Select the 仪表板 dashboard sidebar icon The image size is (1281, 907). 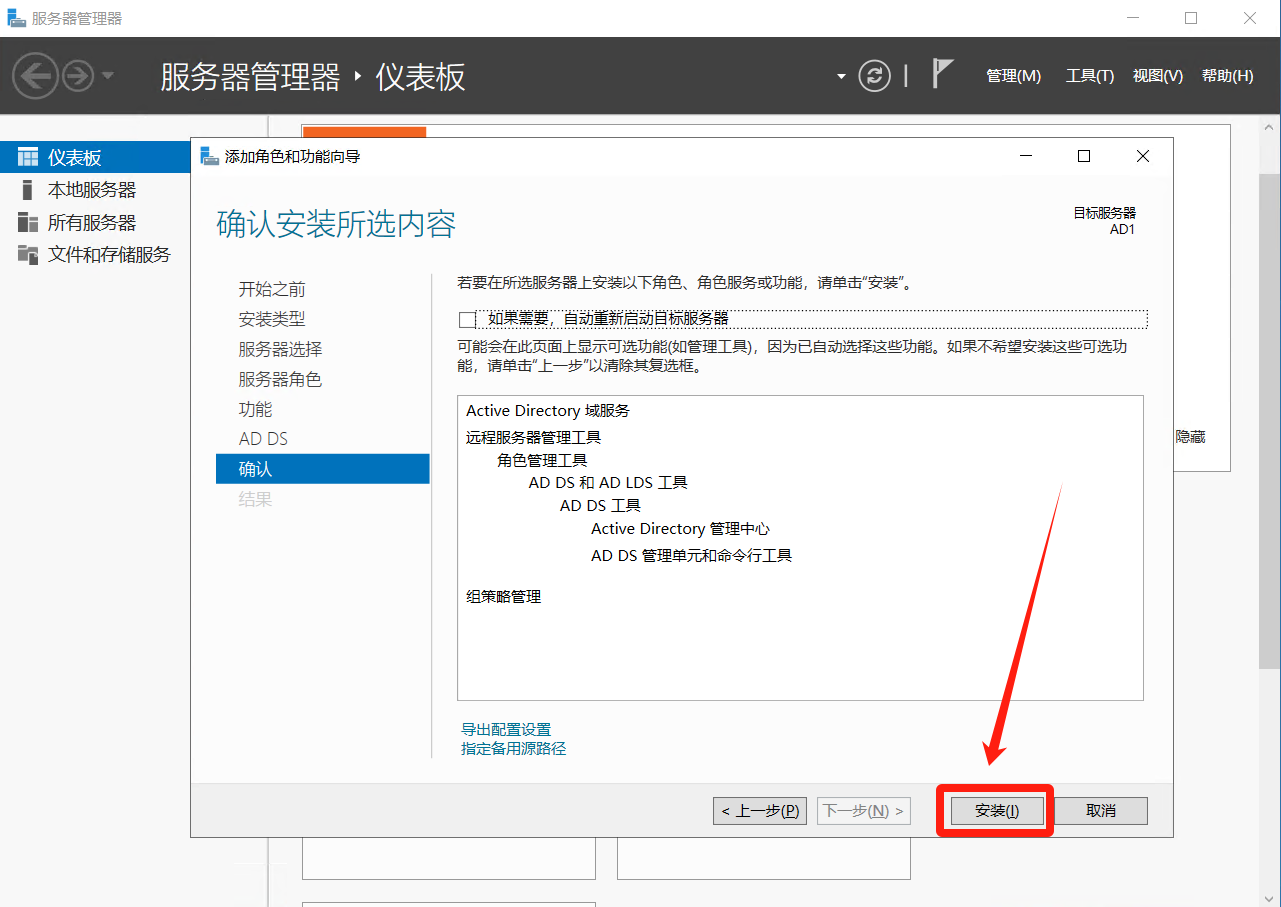pyautogui.click(x=28, y=158)
